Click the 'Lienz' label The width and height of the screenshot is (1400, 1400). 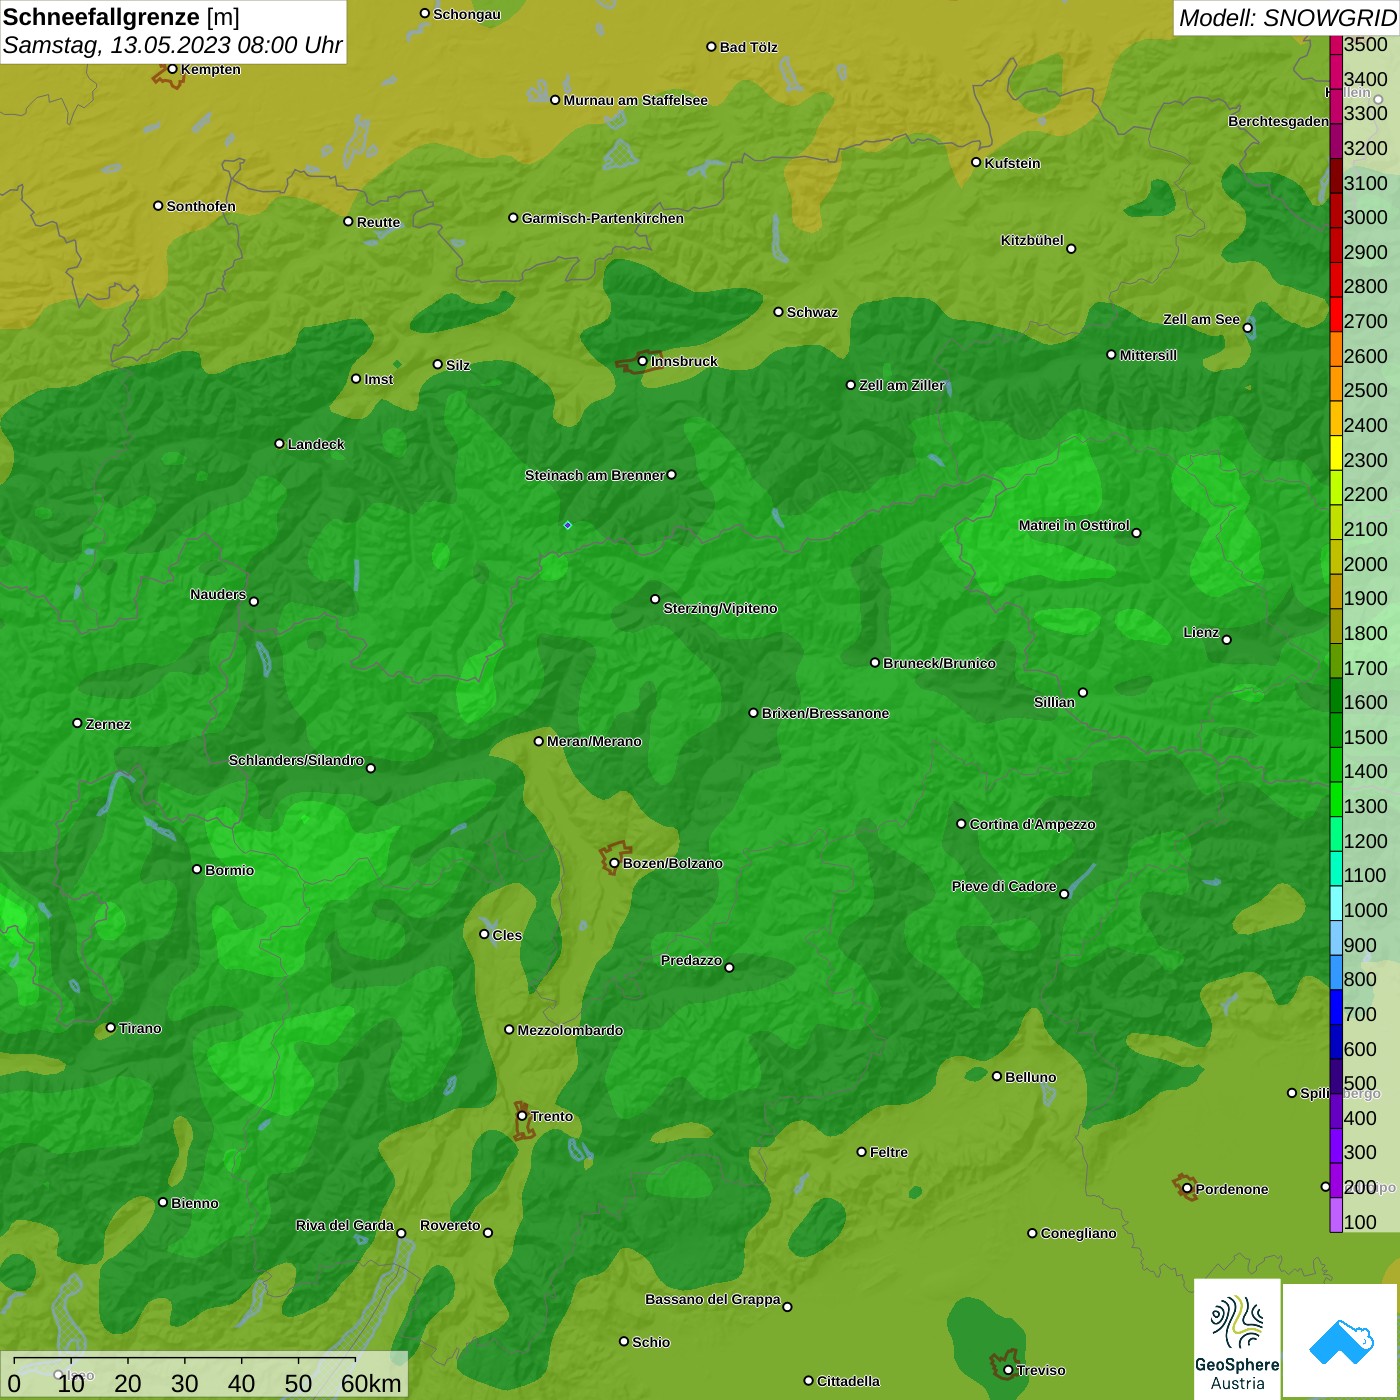tap(1201, 632)
